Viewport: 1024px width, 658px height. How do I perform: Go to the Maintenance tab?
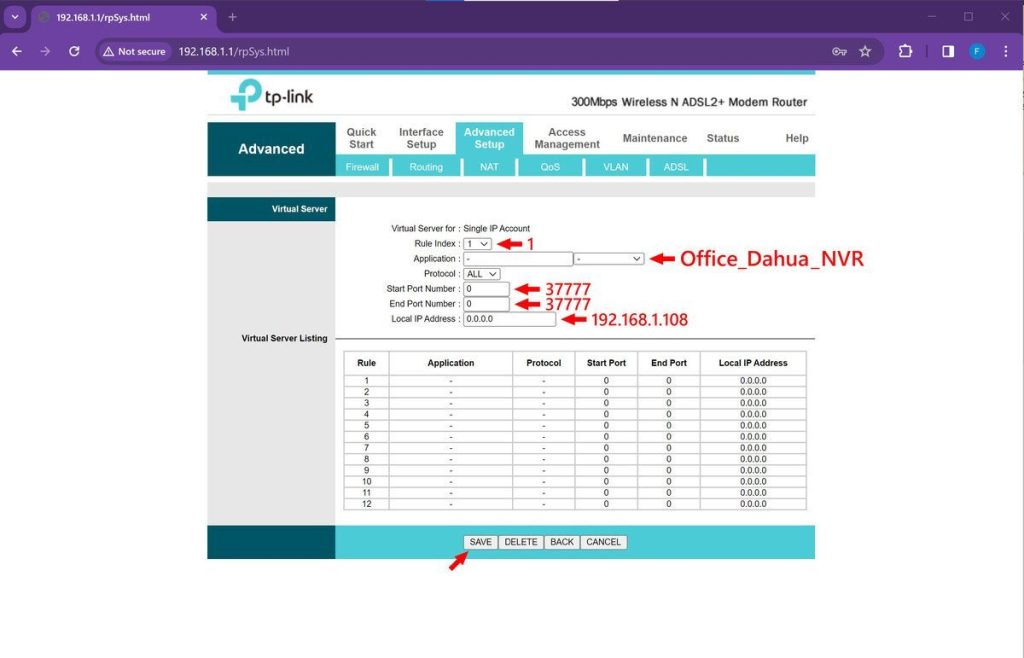point(655,138)
